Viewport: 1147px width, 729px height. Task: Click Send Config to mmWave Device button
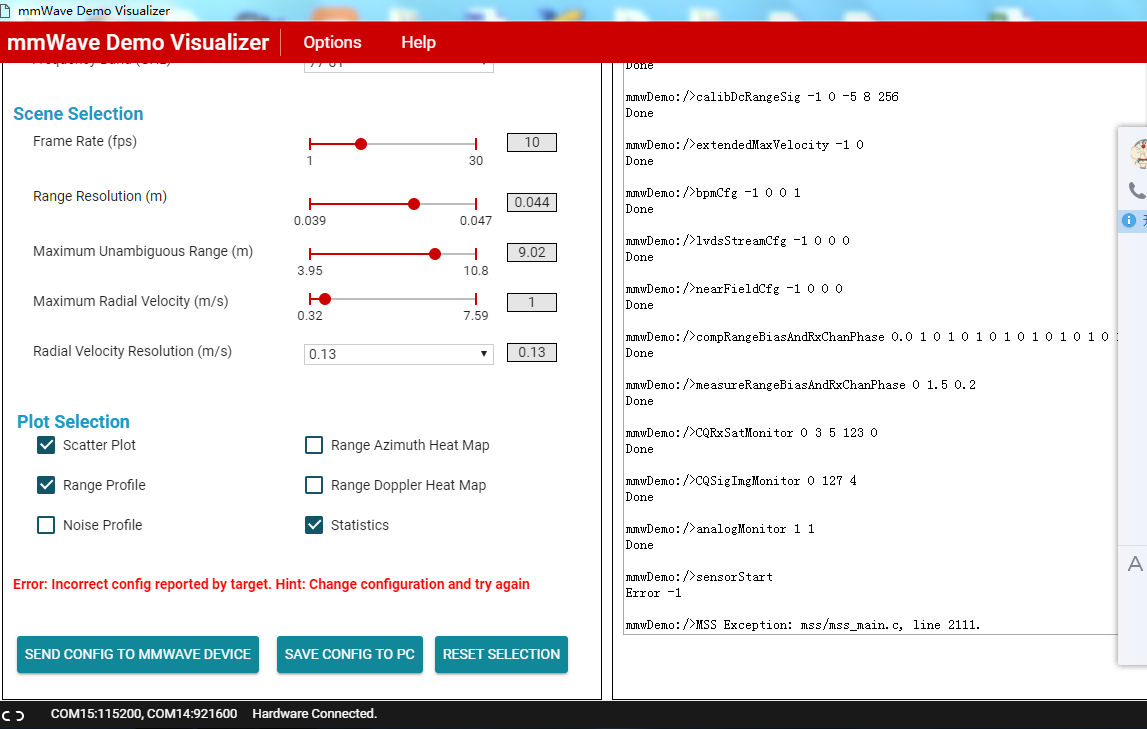tap(138, 654)
